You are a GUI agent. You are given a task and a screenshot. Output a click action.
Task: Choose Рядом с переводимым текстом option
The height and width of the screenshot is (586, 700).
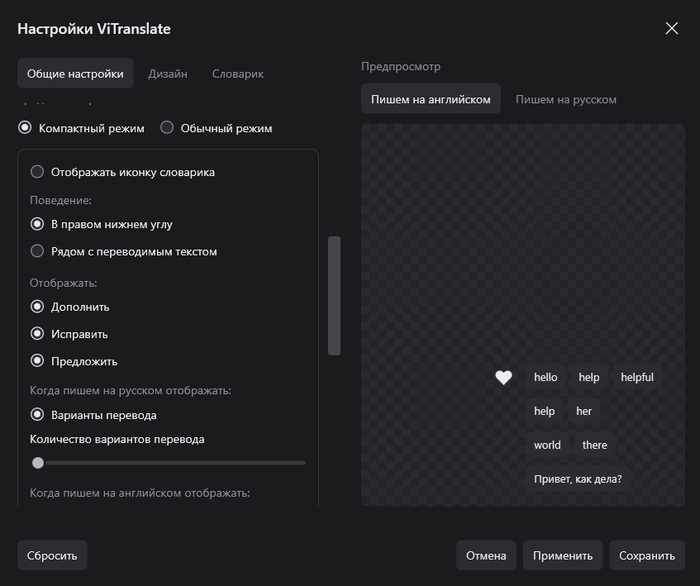click(37, 251)
